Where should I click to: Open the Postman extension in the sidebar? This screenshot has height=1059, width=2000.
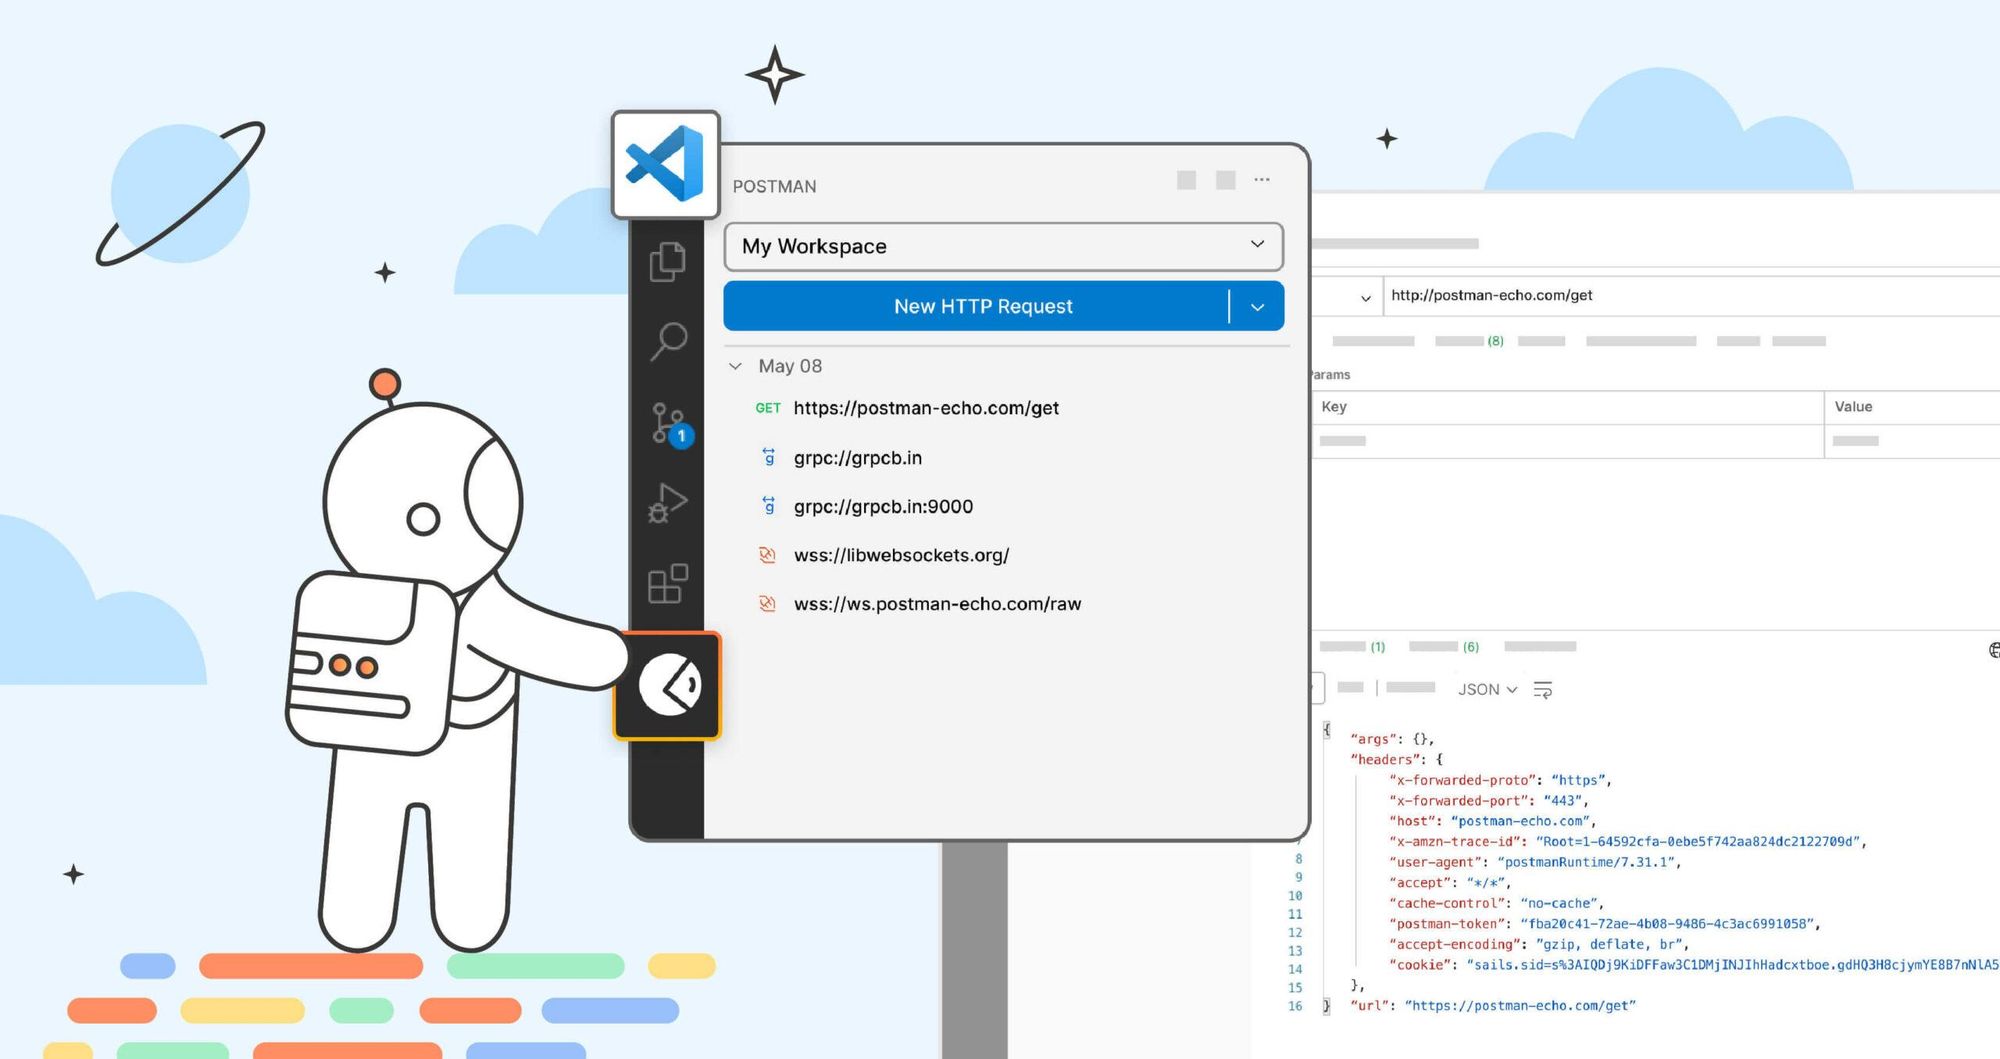click(x=668, y=684)
